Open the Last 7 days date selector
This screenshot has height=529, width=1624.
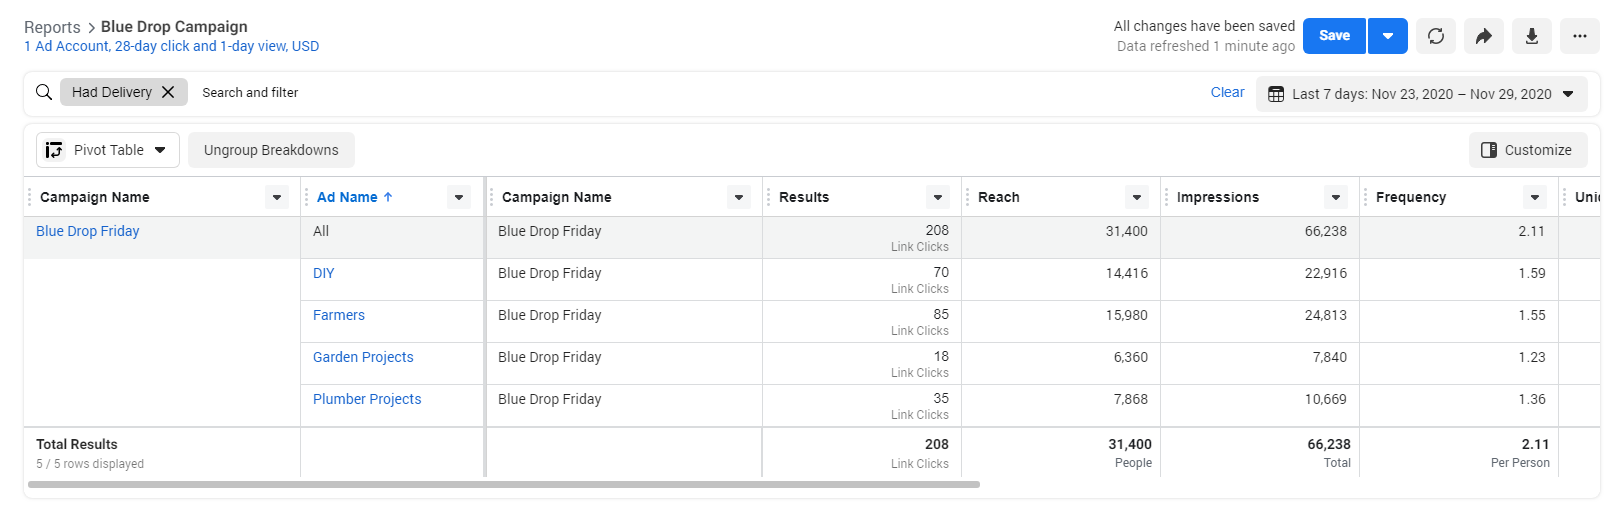(1421, 94)
